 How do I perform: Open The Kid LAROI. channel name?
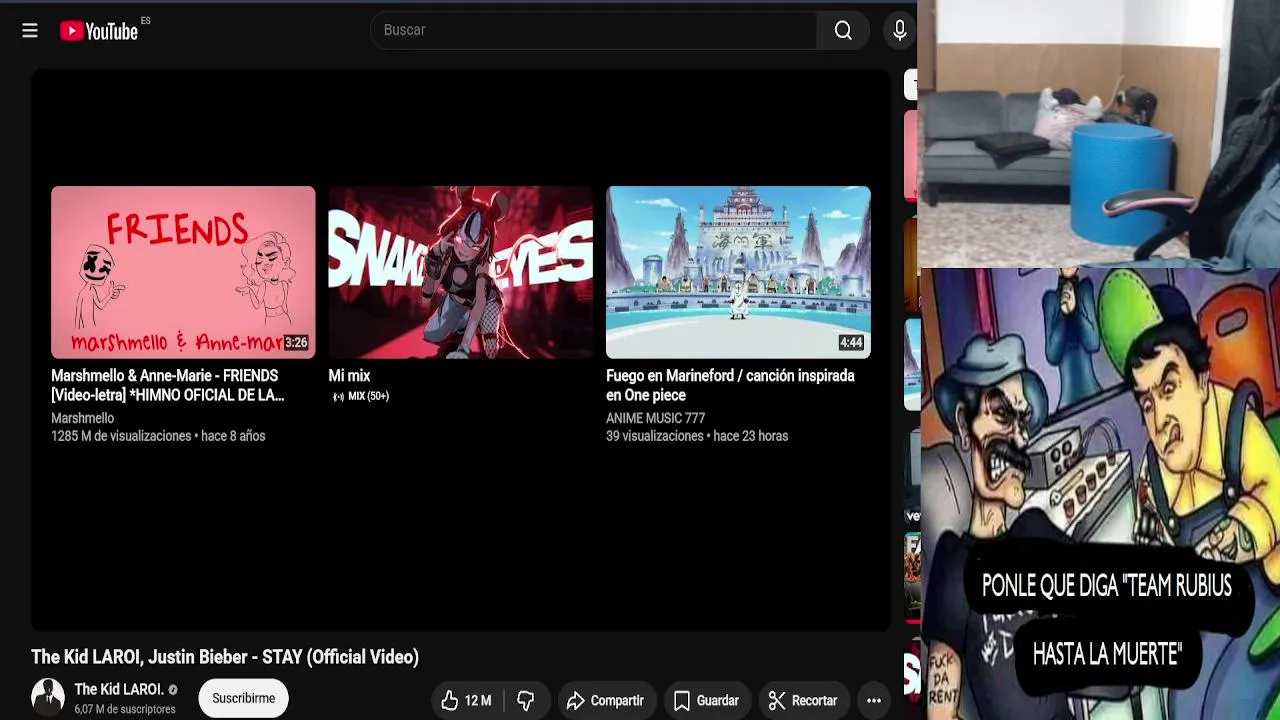pos(119,689)
